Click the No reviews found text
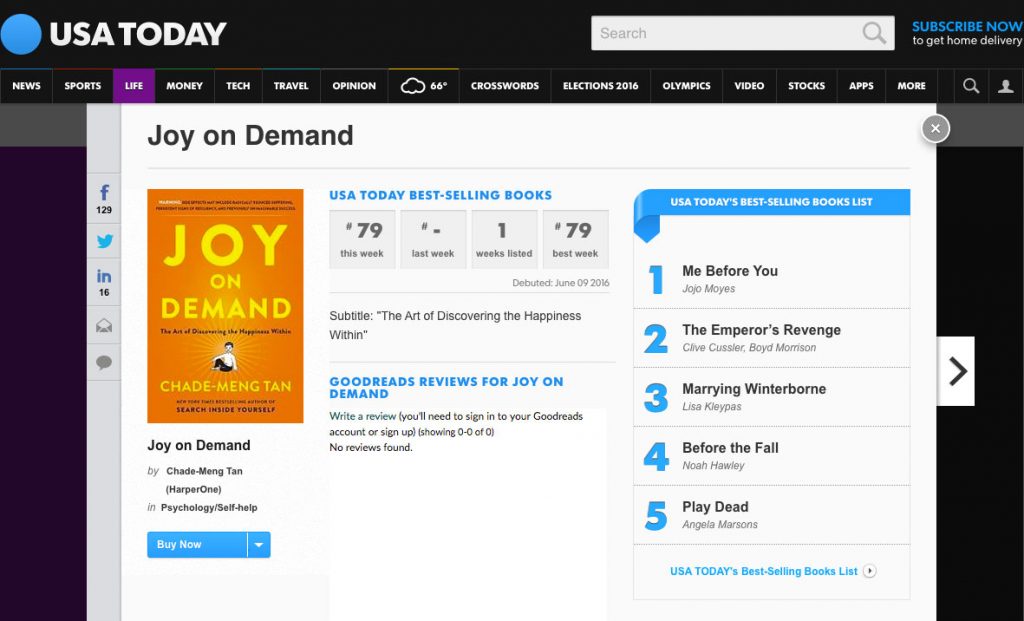 point(371,447)
